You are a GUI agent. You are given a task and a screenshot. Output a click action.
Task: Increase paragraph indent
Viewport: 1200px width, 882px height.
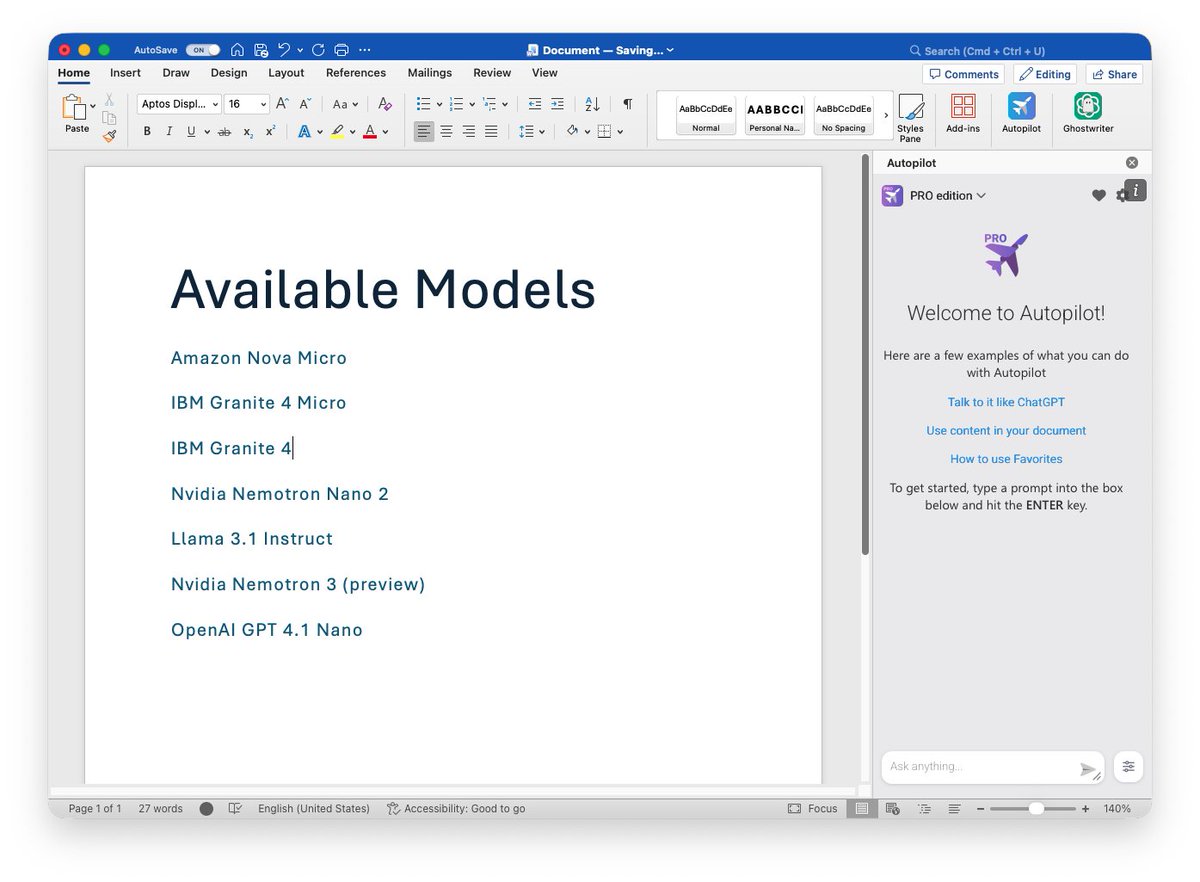tap(557, 104)
